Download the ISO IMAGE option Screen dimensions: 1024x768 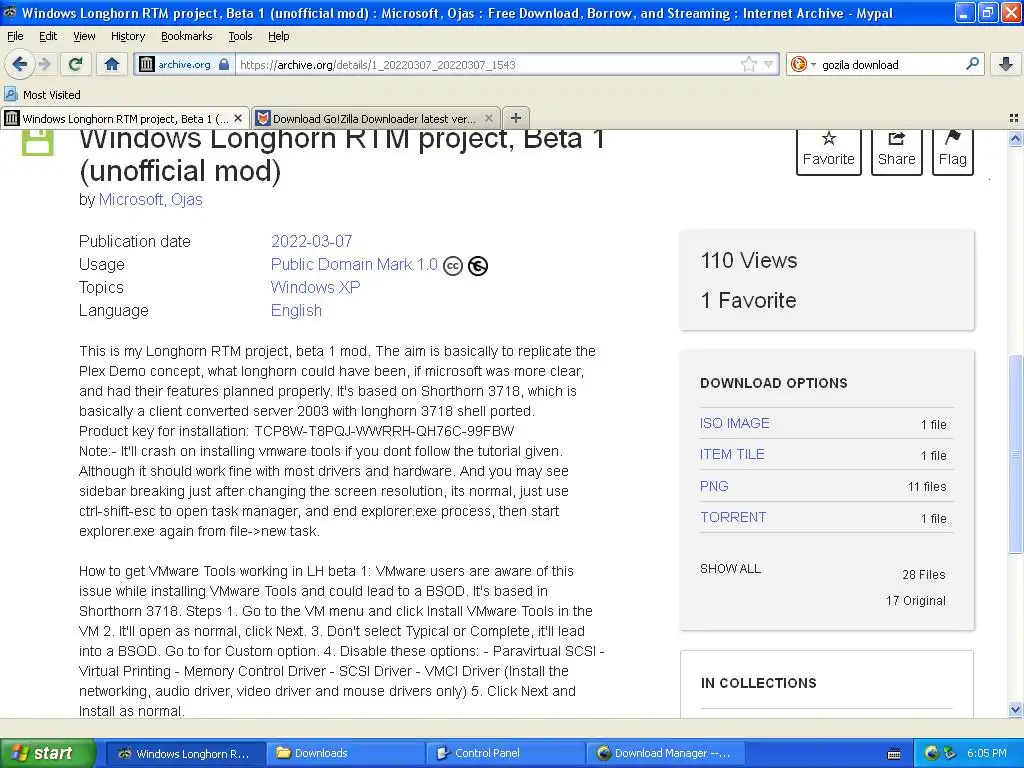[735, 423]
